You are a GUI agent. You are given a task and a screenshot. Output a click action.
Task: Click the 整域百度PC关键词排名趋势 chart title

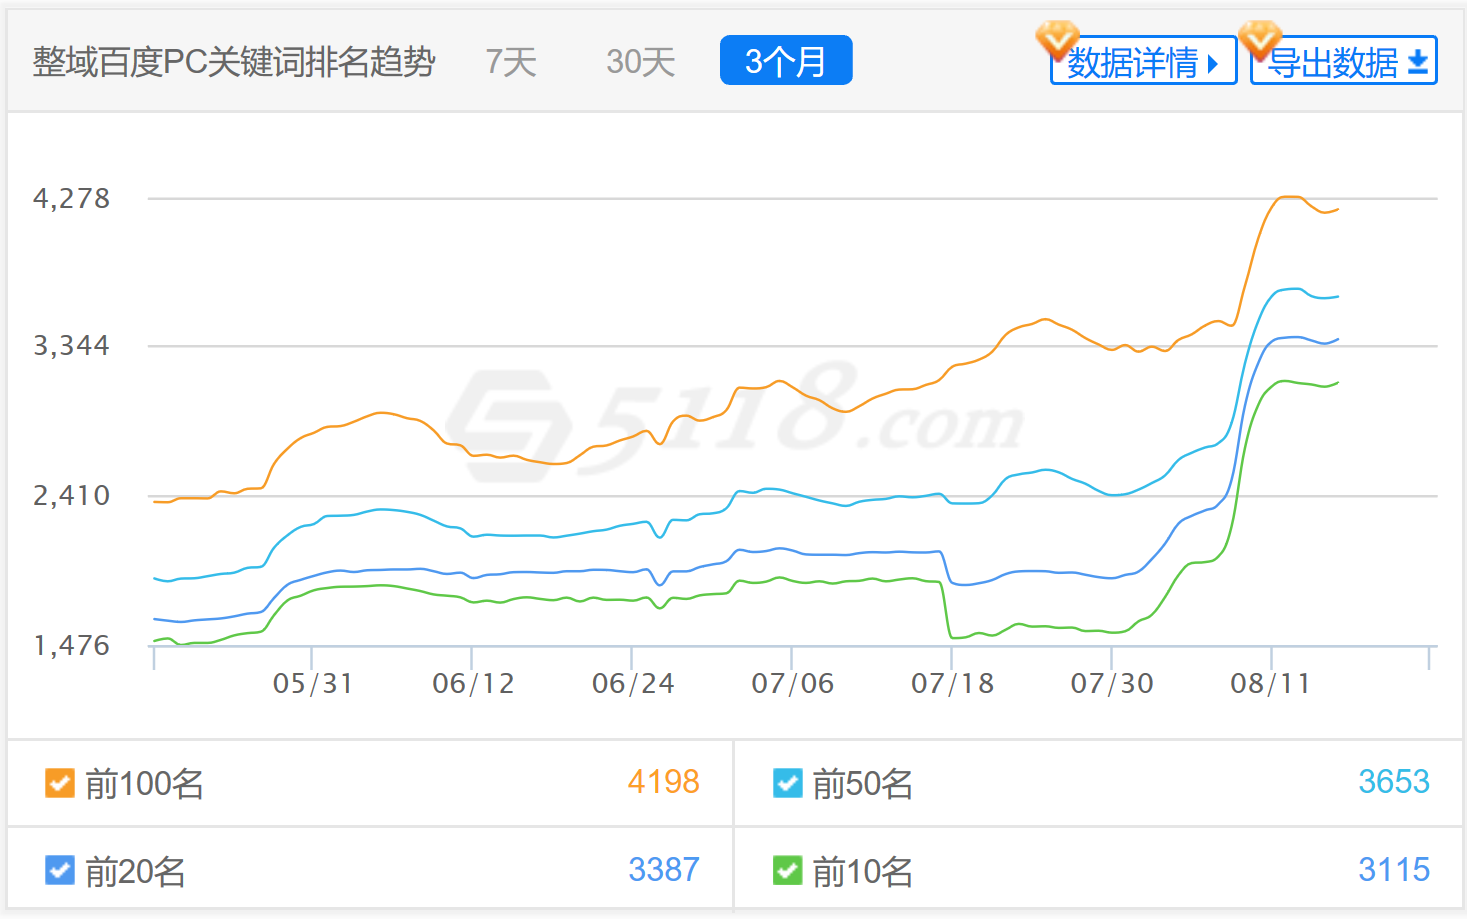tap(234, 62)
